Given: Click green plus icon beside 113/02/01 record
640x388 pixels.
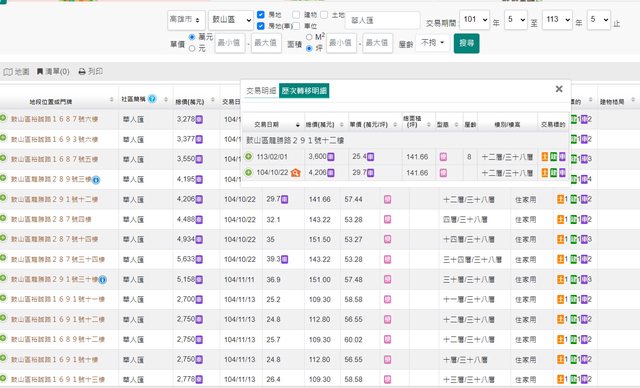Looking at the screenshot, I should (248, 157).
